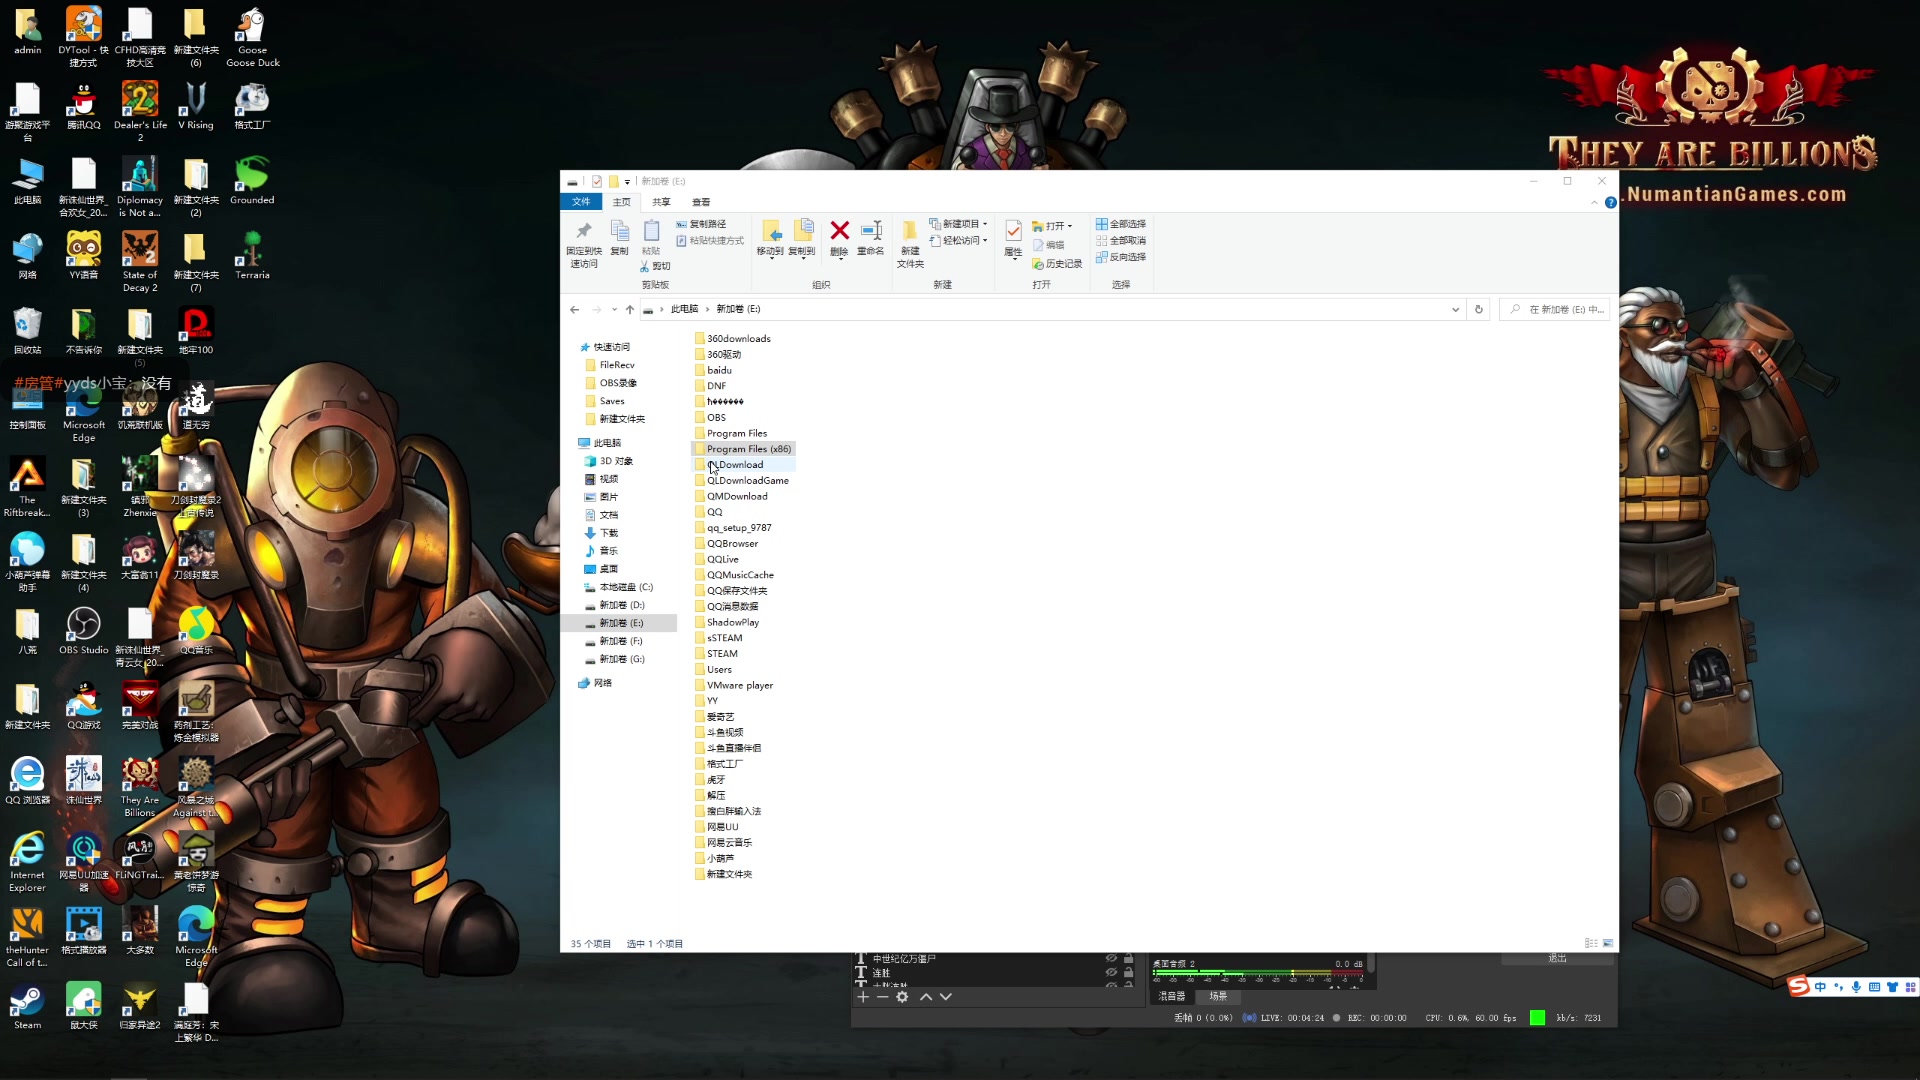Click Select none (全部取消)
1920x1080 pixels.
pyautogui.click(x=1121, y=240)
